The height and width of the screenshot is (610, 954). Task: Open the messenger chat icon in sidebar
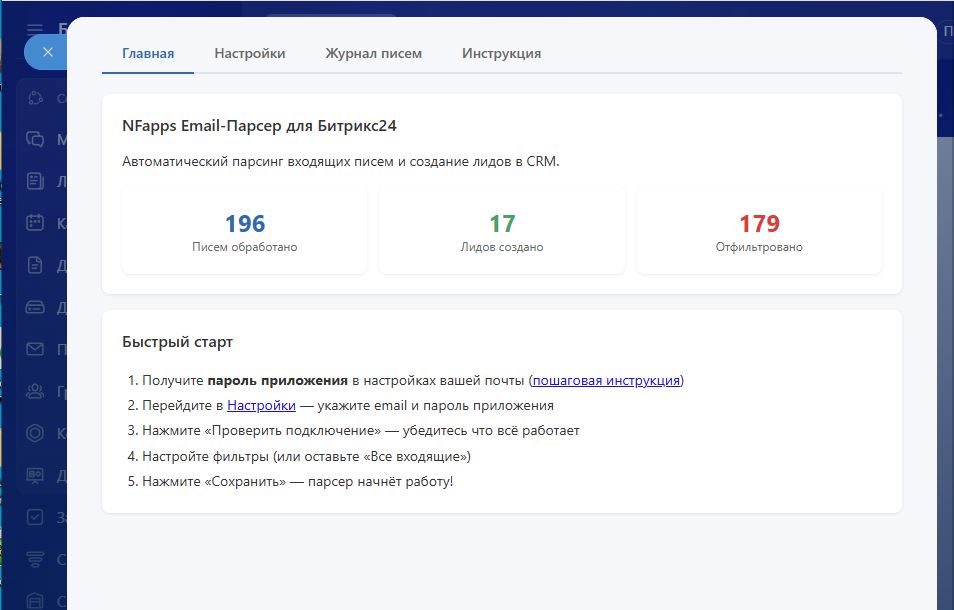[x=36, y=139]
